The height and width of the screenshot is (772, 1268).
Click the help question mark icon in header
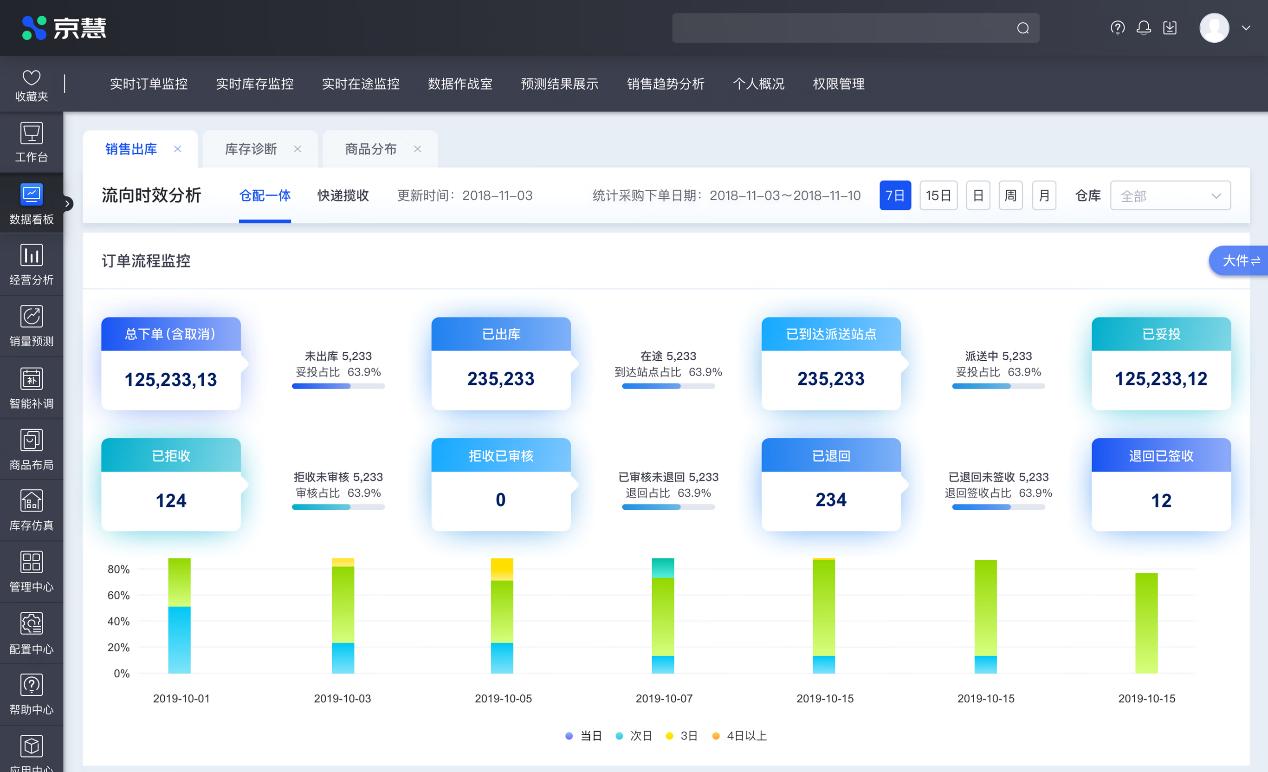coord(1118,28)
